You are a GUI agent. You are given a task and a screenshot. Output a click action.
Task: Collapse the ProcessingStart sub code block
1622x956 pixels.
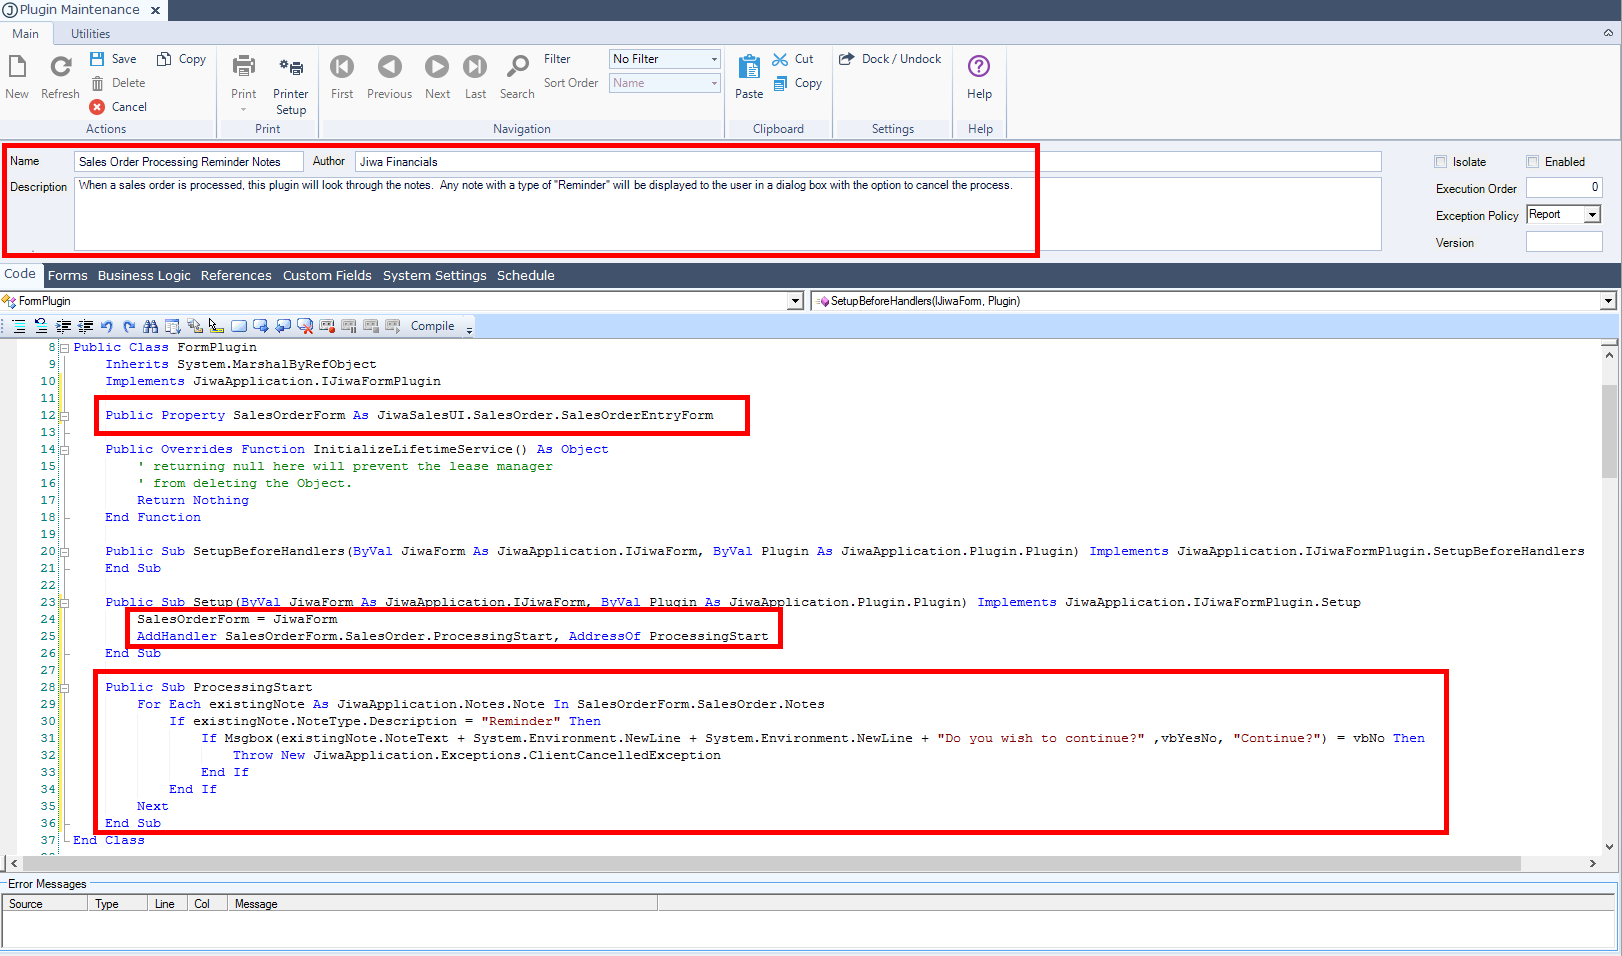pyautogui.click(x=65, y=688)
